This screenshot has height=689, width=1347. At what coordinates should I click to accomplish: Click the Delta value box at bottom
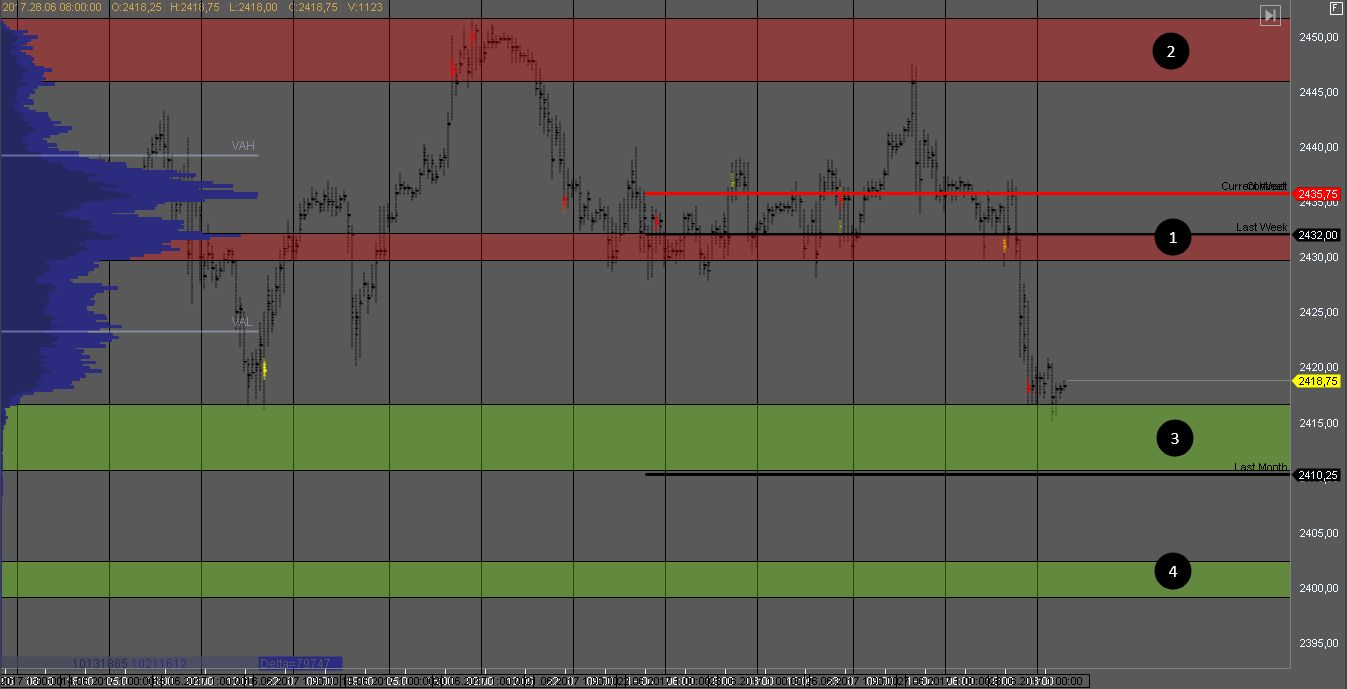pyautogui.click(x=300, y=663)
